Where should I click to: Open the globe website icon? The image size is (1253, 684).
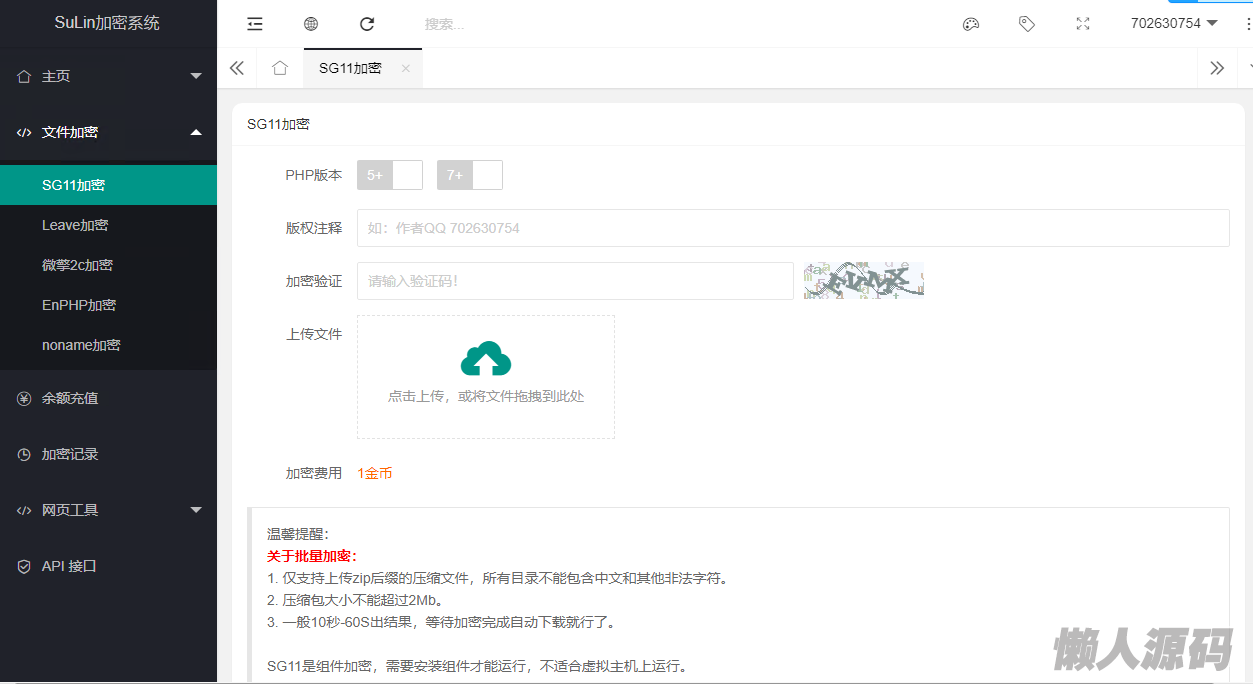point(311,24)
